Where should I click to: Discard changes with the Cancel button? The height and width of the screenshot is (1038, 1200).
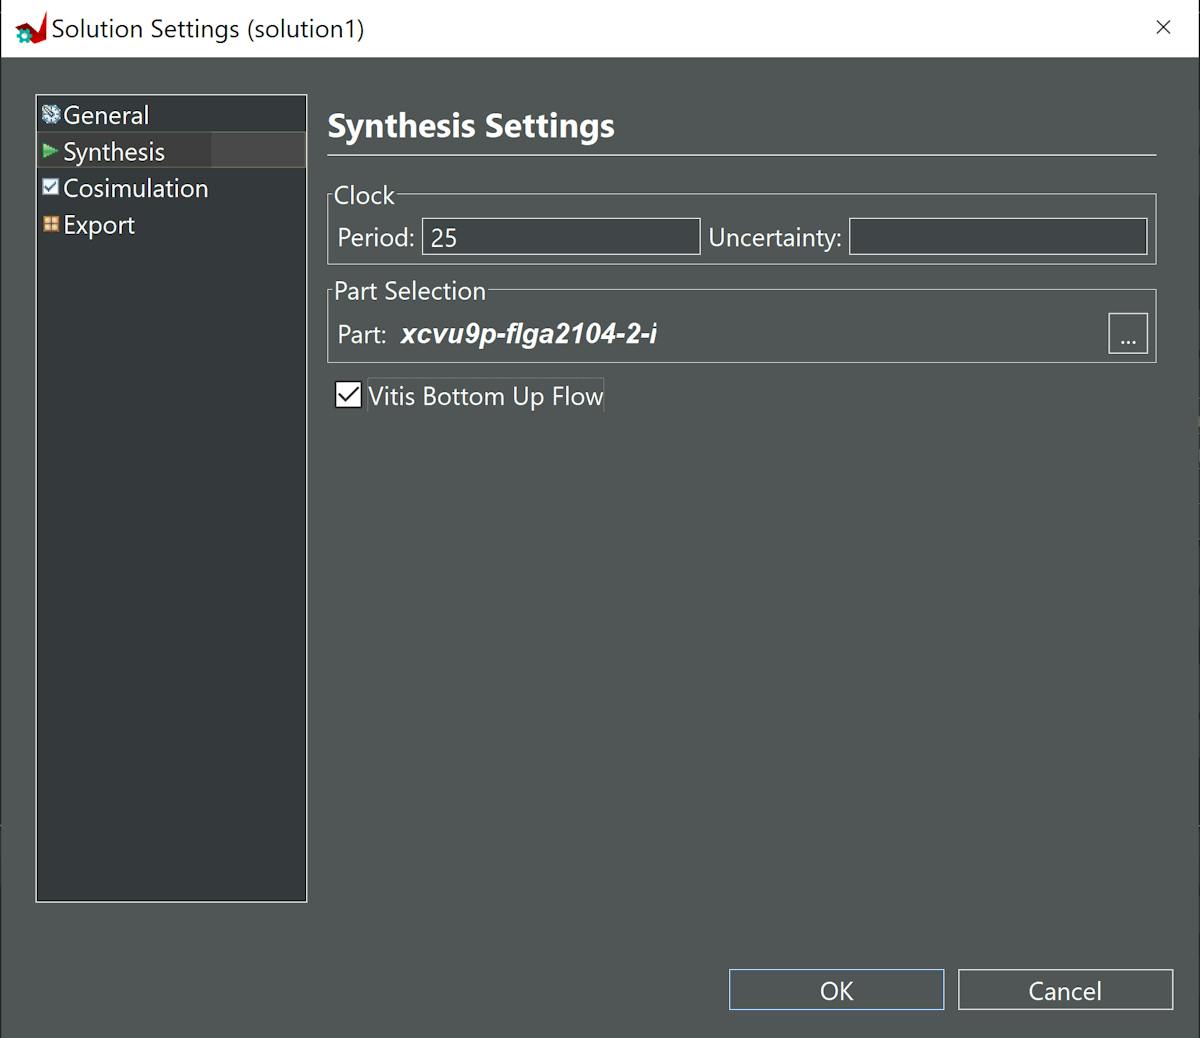tap(1065, 990)
